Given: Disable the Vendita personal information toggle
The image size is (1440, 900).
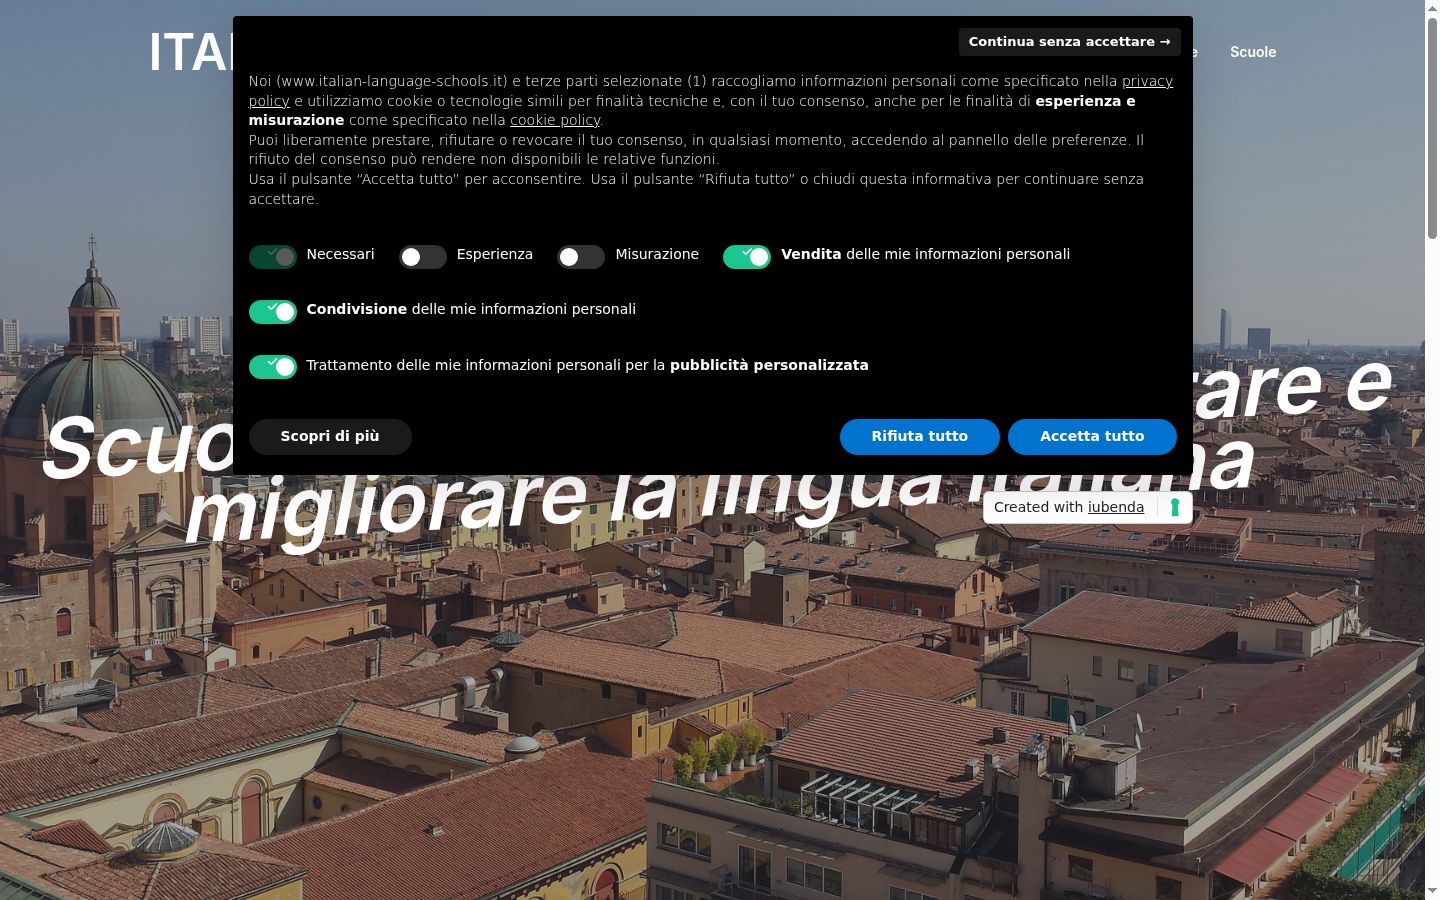Looking at the screenshot, I should (x=747, y=257).
